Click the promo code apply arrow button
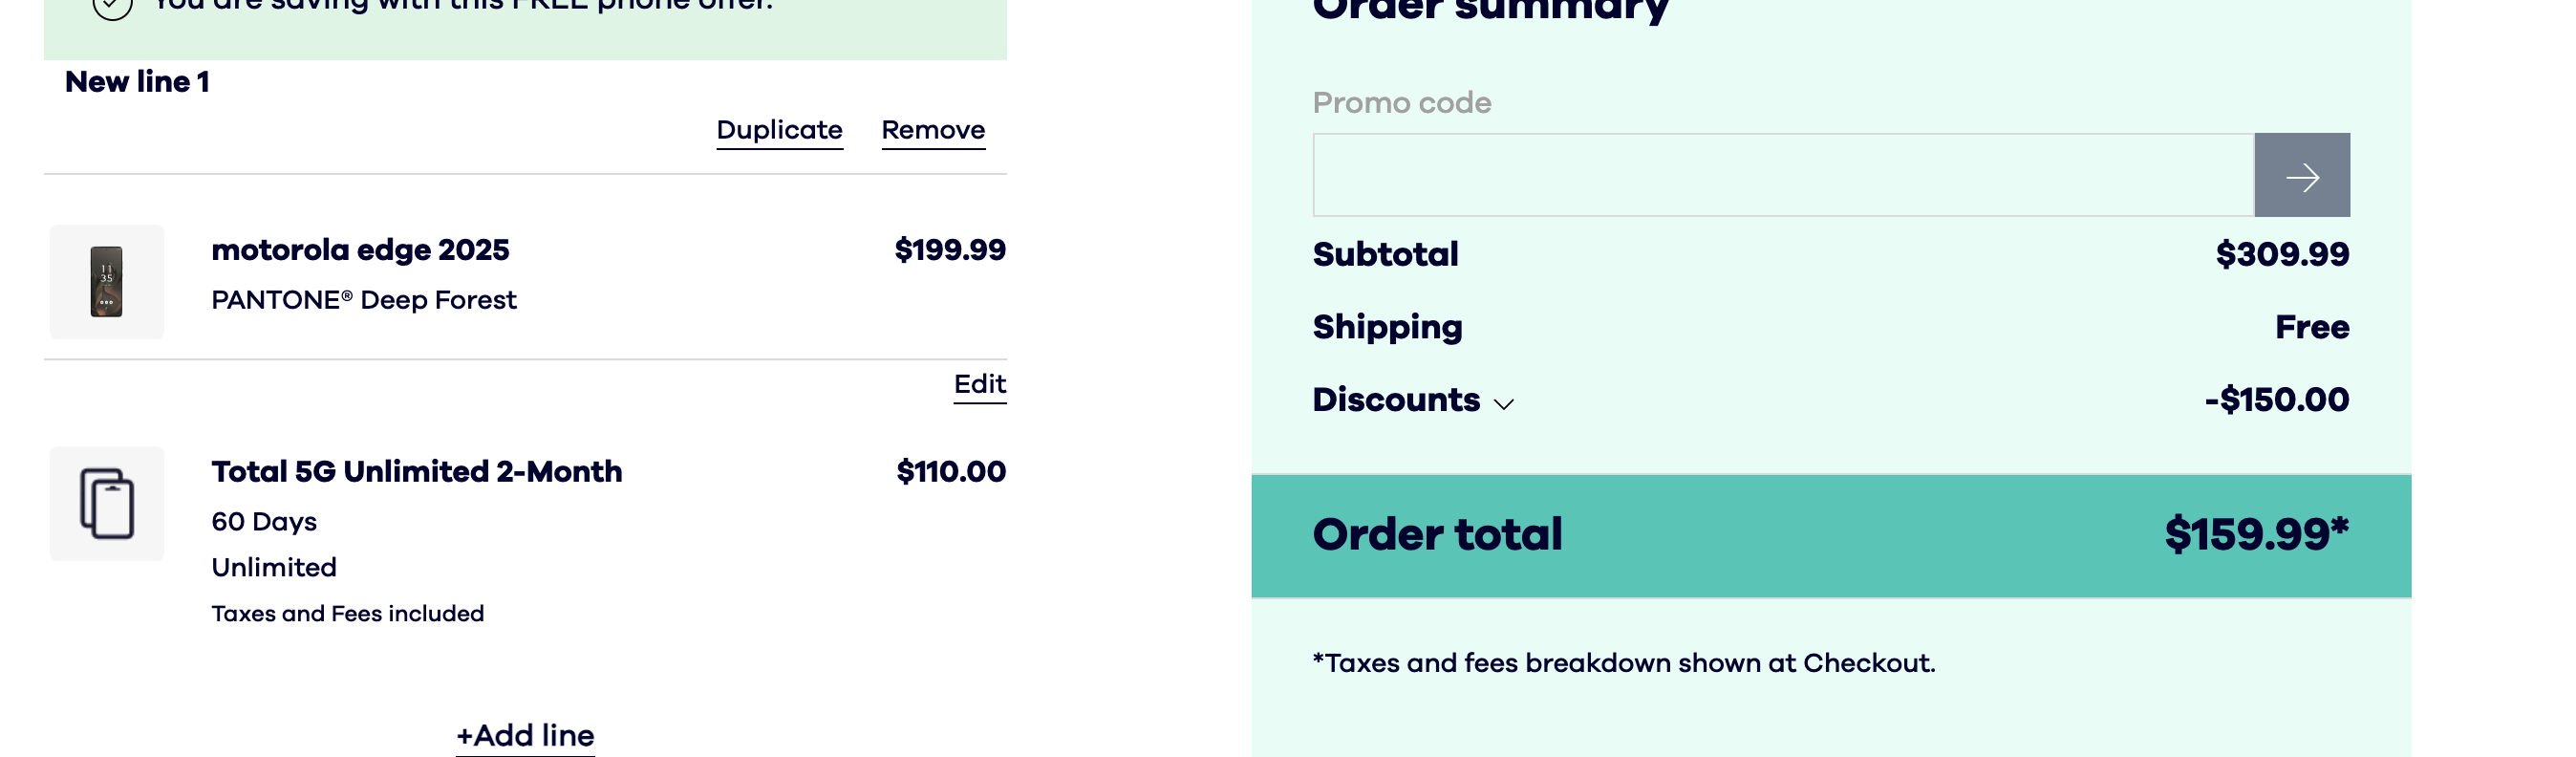 [2301, 176]
